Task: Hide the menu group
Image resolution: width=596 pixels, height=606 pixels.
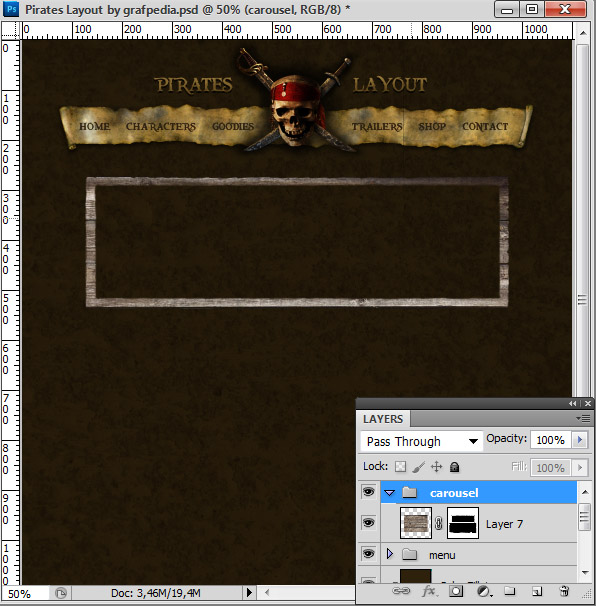Action: pos(368,554)
